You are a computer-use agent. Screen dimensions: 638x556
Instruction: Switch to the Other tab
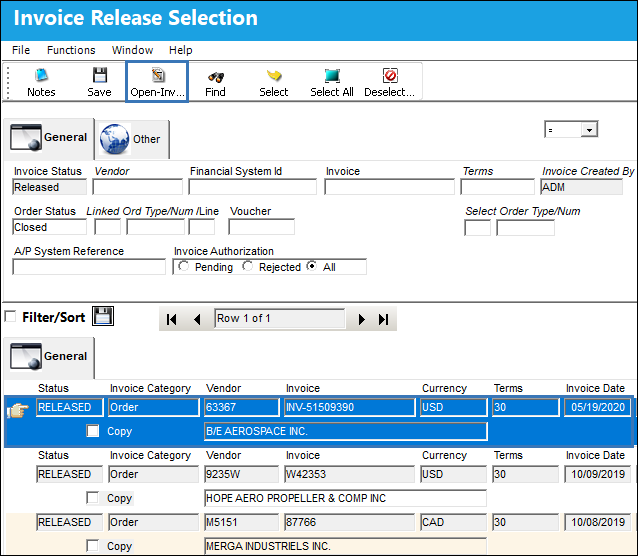click(132, 139)
